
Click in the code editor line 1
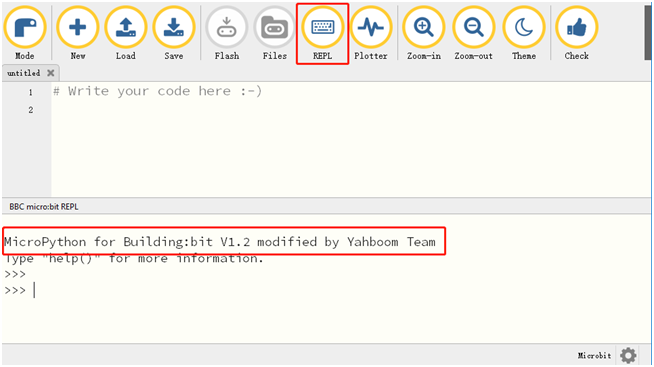pyautogui.click(x=157, y=91)
